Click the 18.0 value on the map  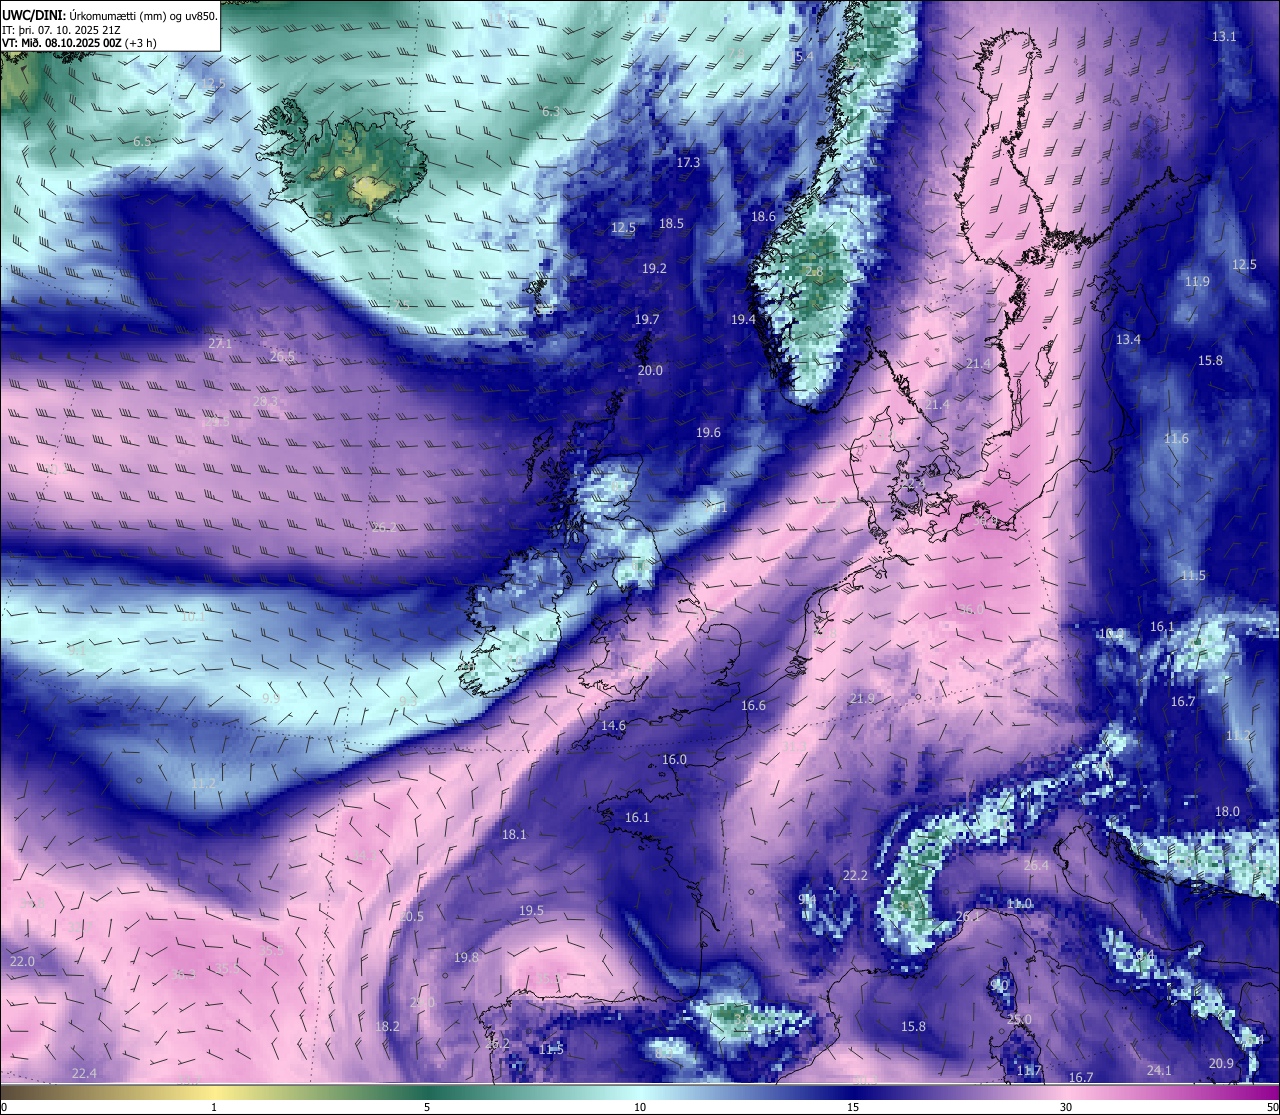(1227, 811)
